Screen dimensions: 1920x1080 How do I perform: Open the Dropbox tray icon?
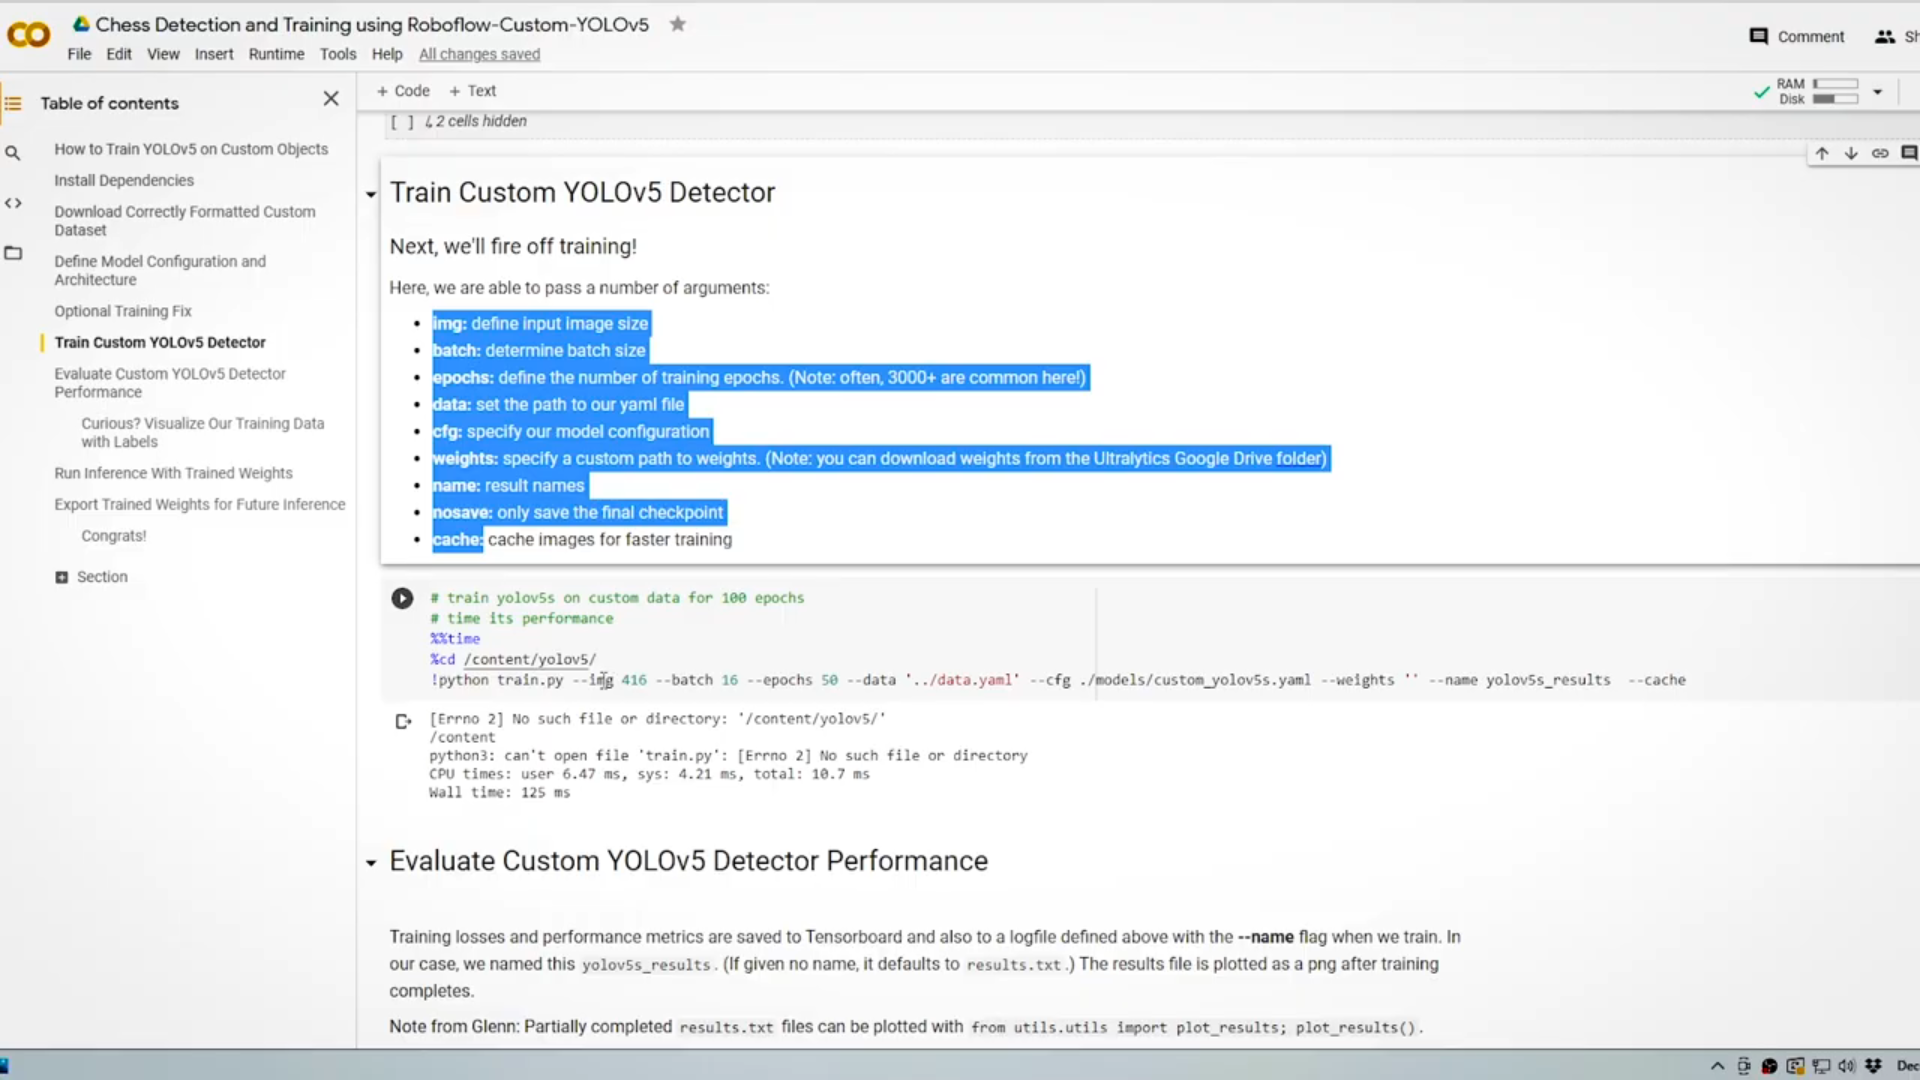[x=1873, y=1066]
